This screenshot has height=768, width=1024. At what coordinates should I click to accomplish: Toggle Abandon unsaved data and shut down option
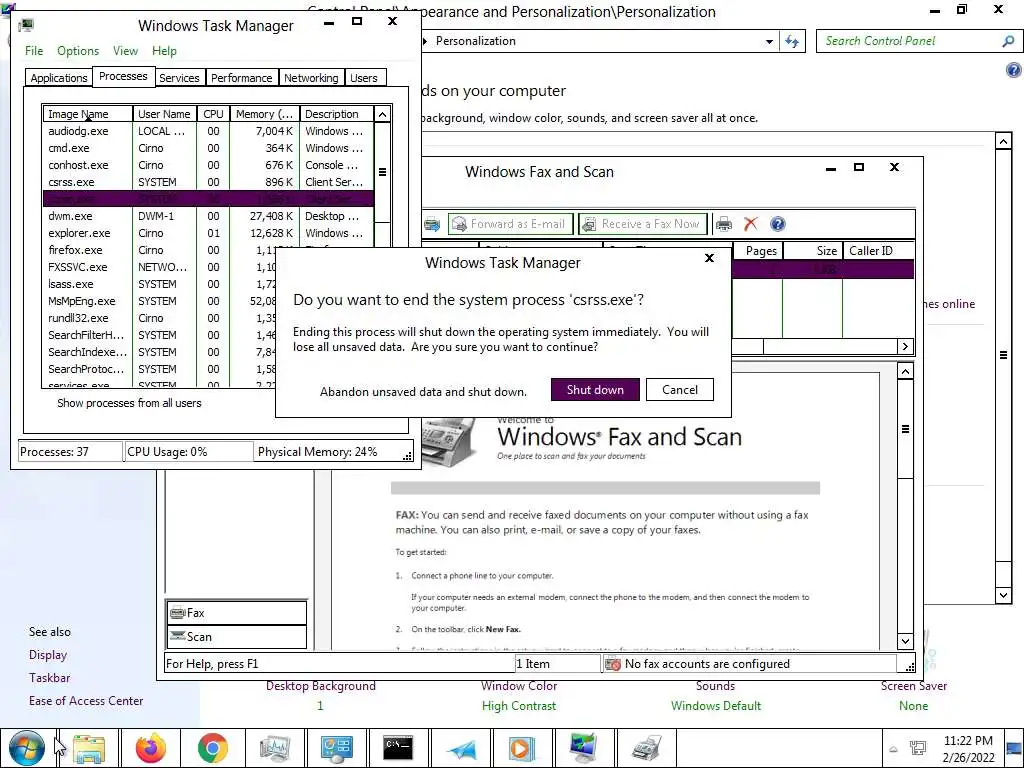click(423, 392)
